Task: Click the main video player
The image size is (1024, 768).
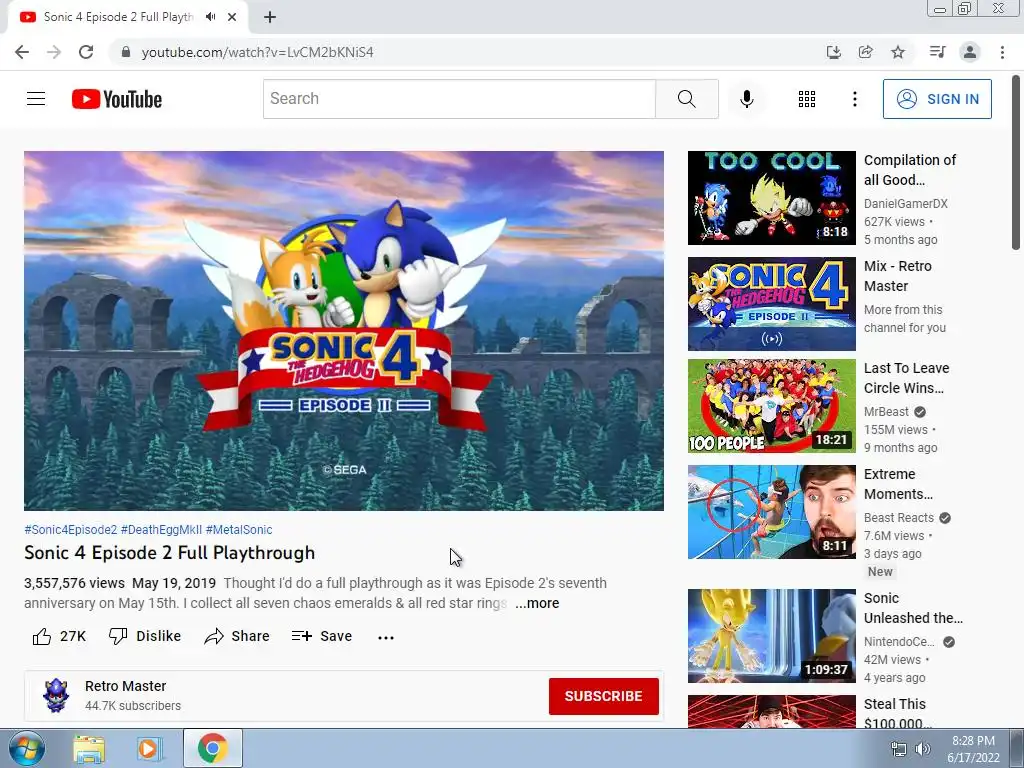Action: tap(344, 330)
